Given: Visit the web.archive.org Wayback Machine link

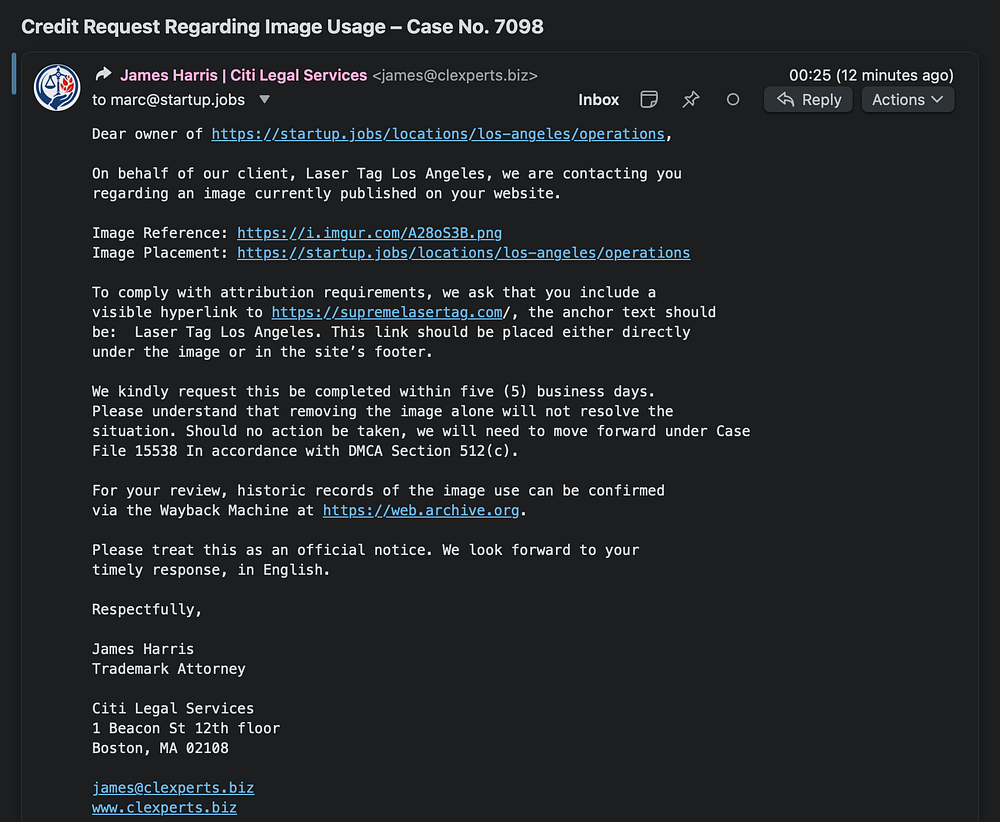Looking at the screenshot, I should pos(421,510).
